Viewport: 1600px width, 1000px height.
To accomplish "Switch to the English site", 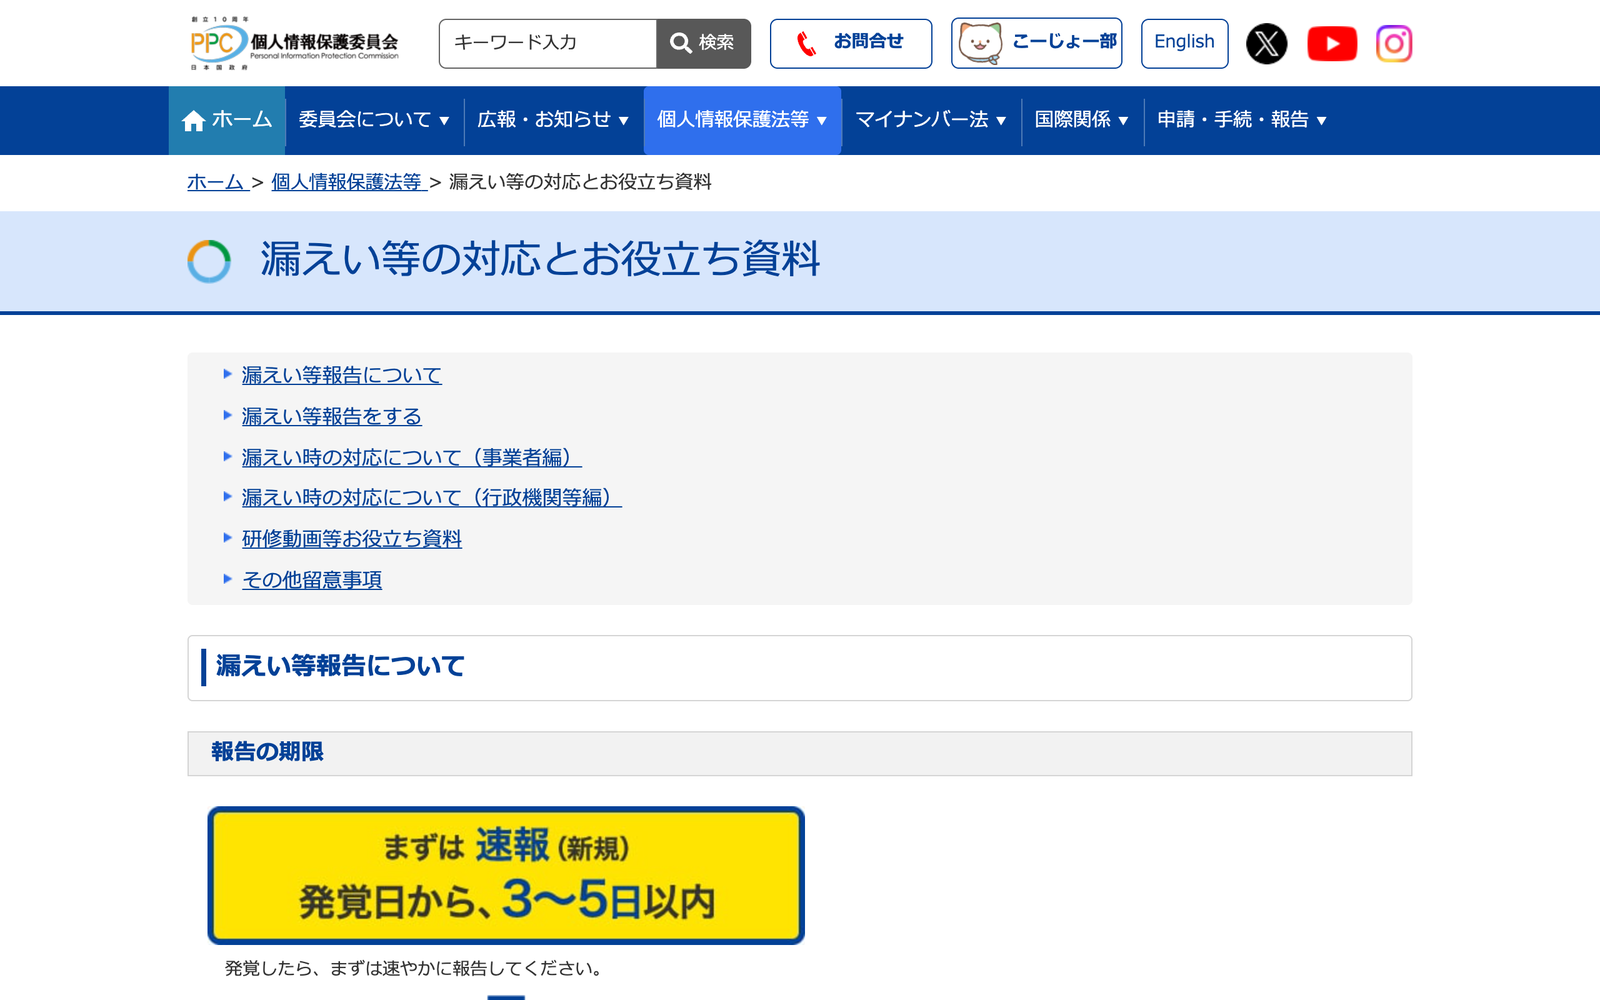I will click(x=1184, y=43).
